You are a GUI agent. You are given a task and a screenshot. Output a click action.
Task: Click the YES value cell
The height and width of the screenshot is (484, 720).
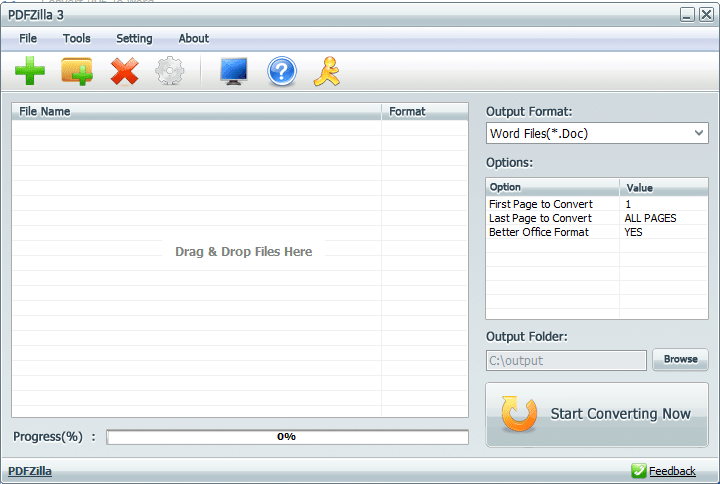tap(633, 232)
